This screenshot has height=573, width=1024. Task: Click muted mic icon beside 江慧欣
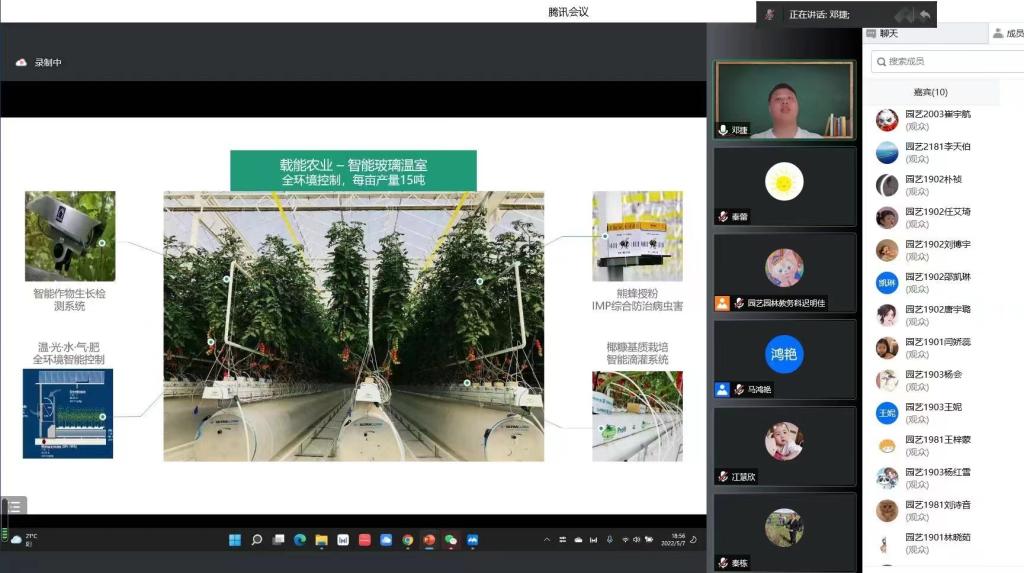pyautogui.click(x=722, y=477)
